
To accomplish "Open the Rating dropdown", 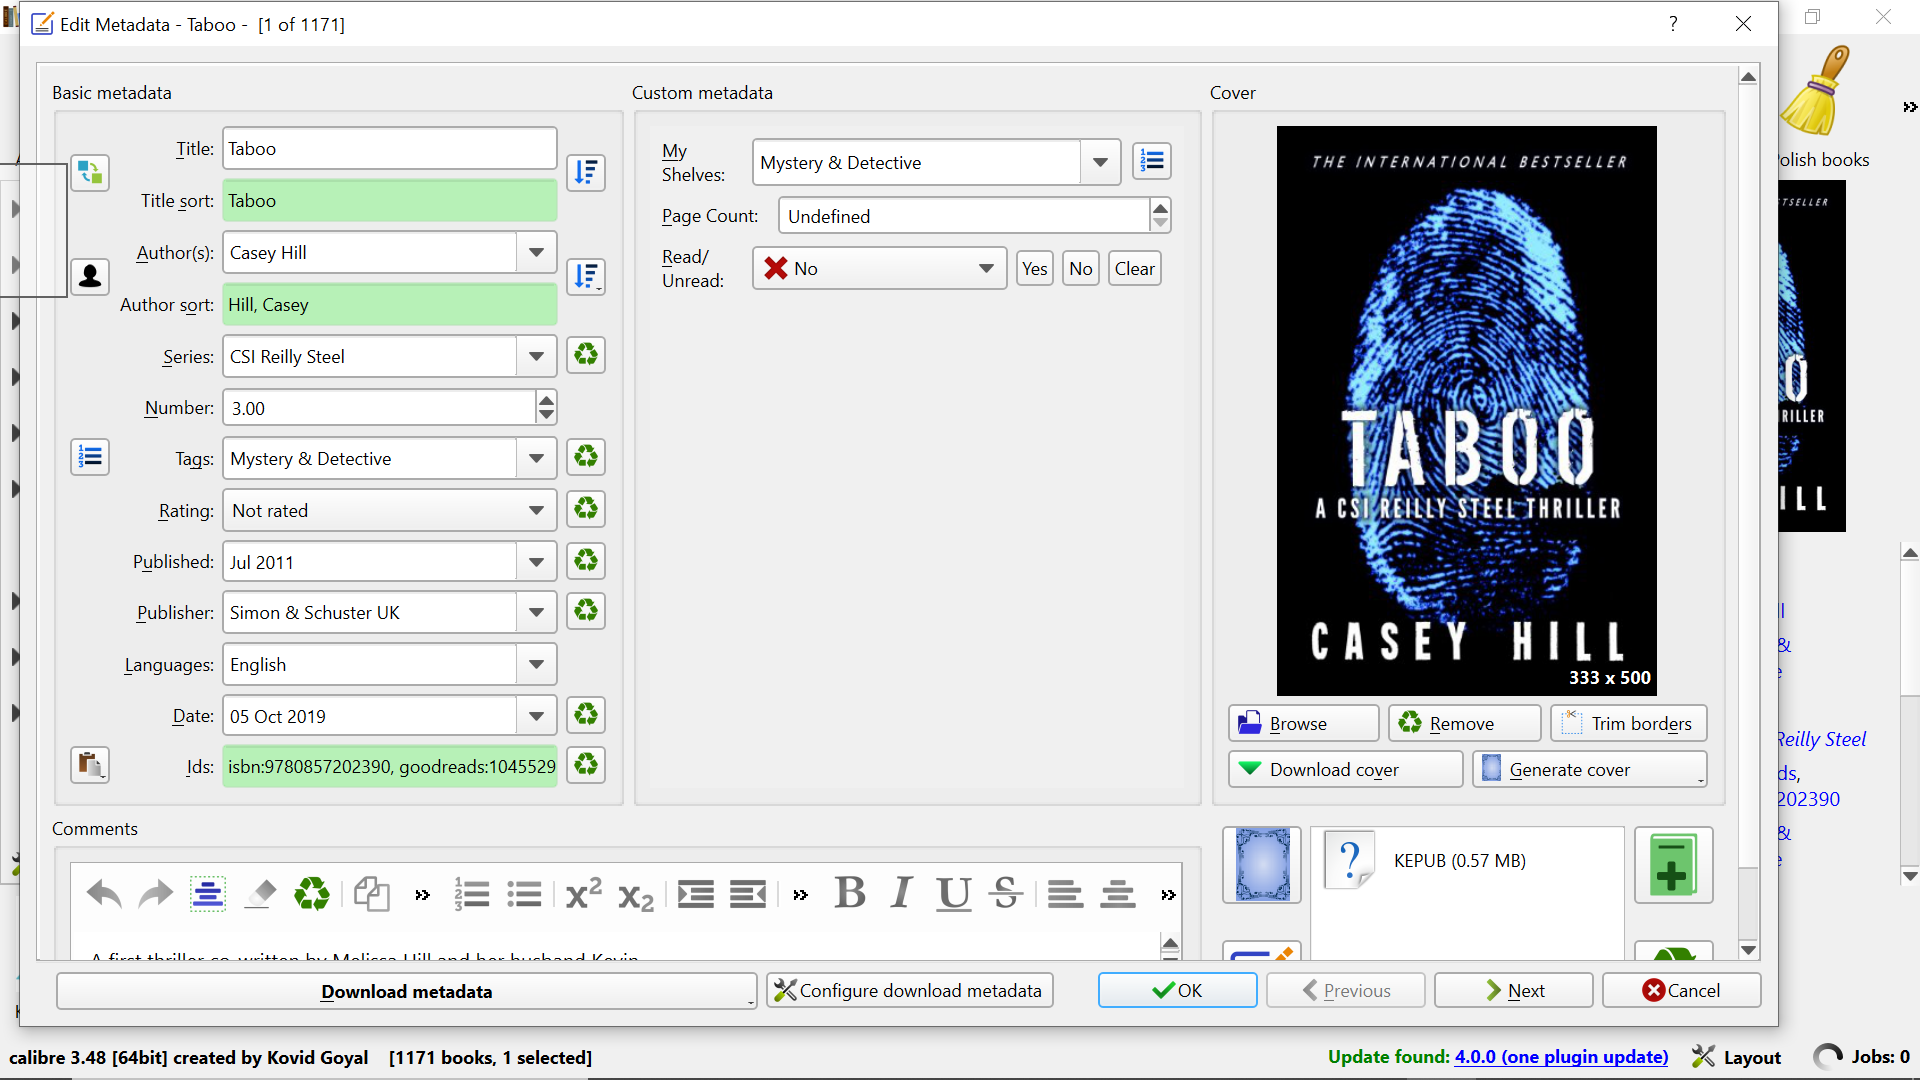I will point(537,510).
